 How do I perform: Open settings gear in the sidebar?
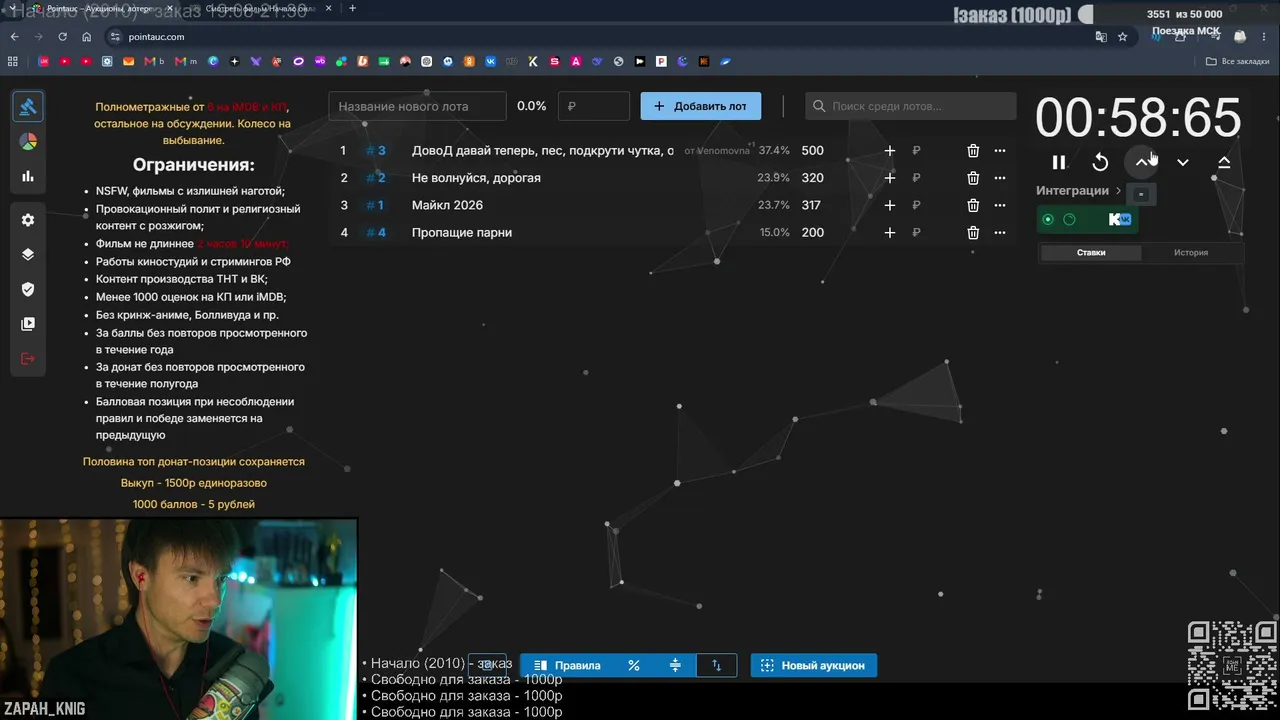coord(28,220)
